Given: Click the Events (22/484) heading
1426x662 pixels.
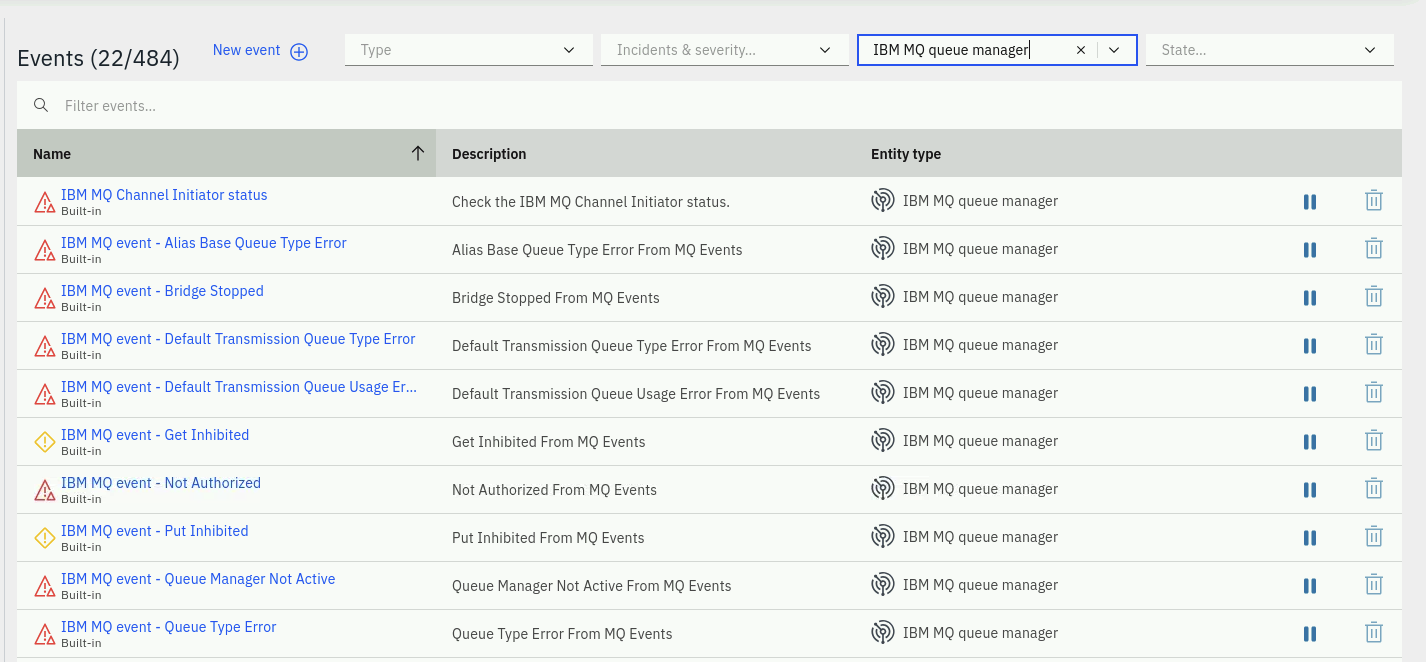Looking at the screenshot, I should [x=98, y=58].
